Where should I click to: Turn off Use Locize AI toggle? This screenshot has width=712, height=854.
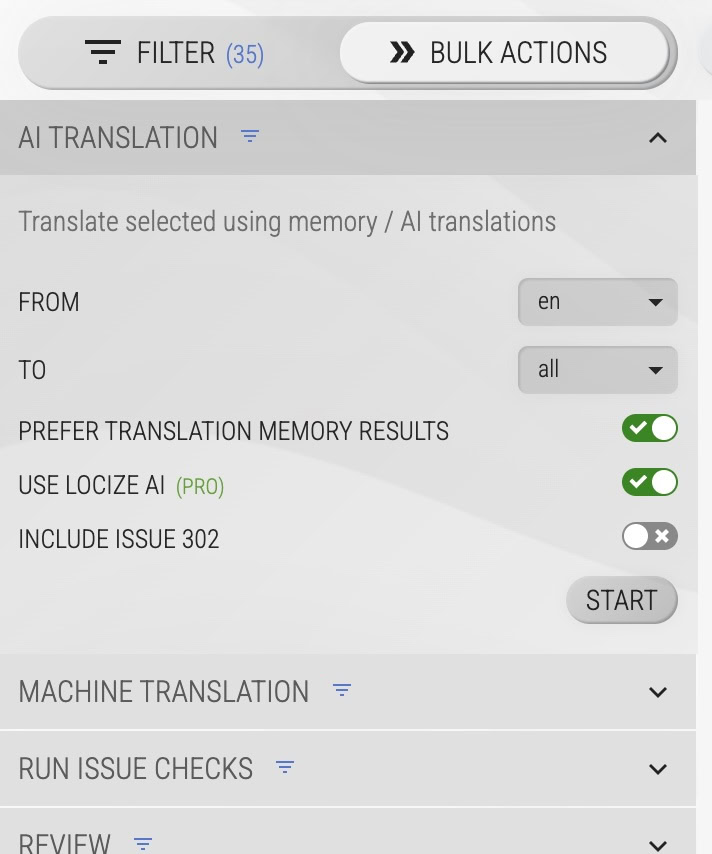click(x=649, y=483)
